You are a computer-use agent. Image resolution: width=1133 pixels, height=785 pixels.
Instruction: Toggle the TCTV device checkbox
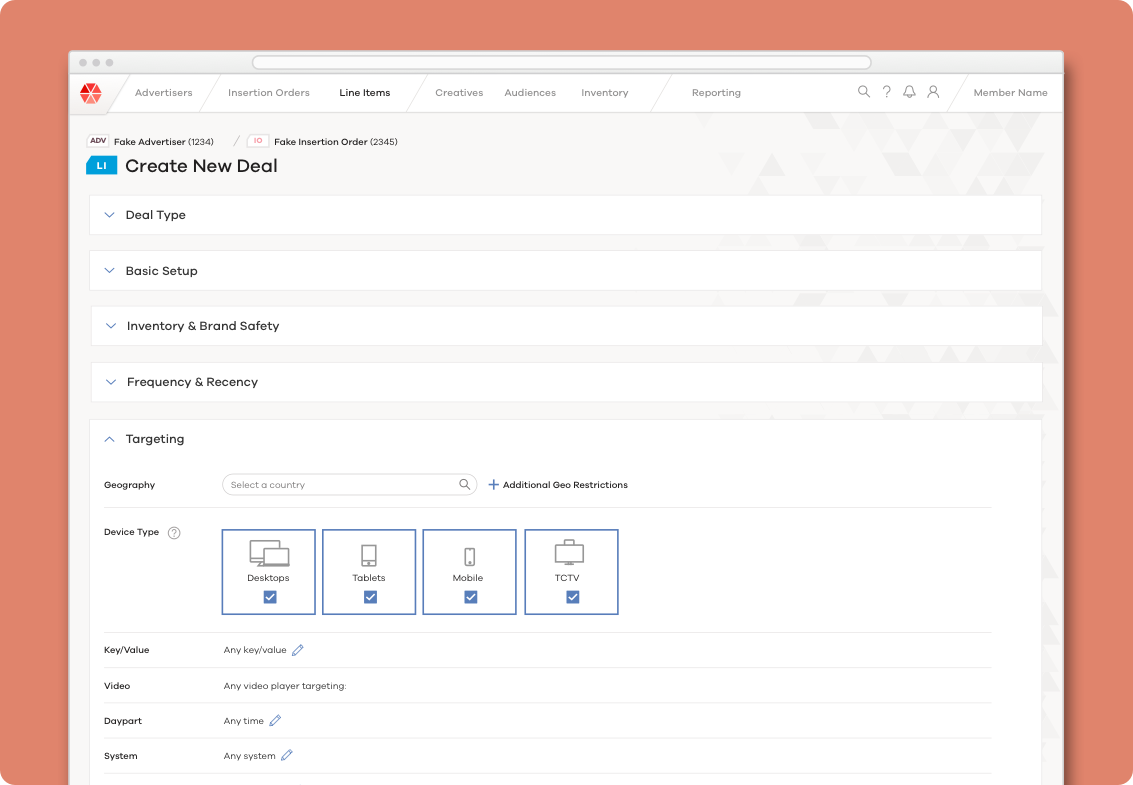(x=572, y=597)
